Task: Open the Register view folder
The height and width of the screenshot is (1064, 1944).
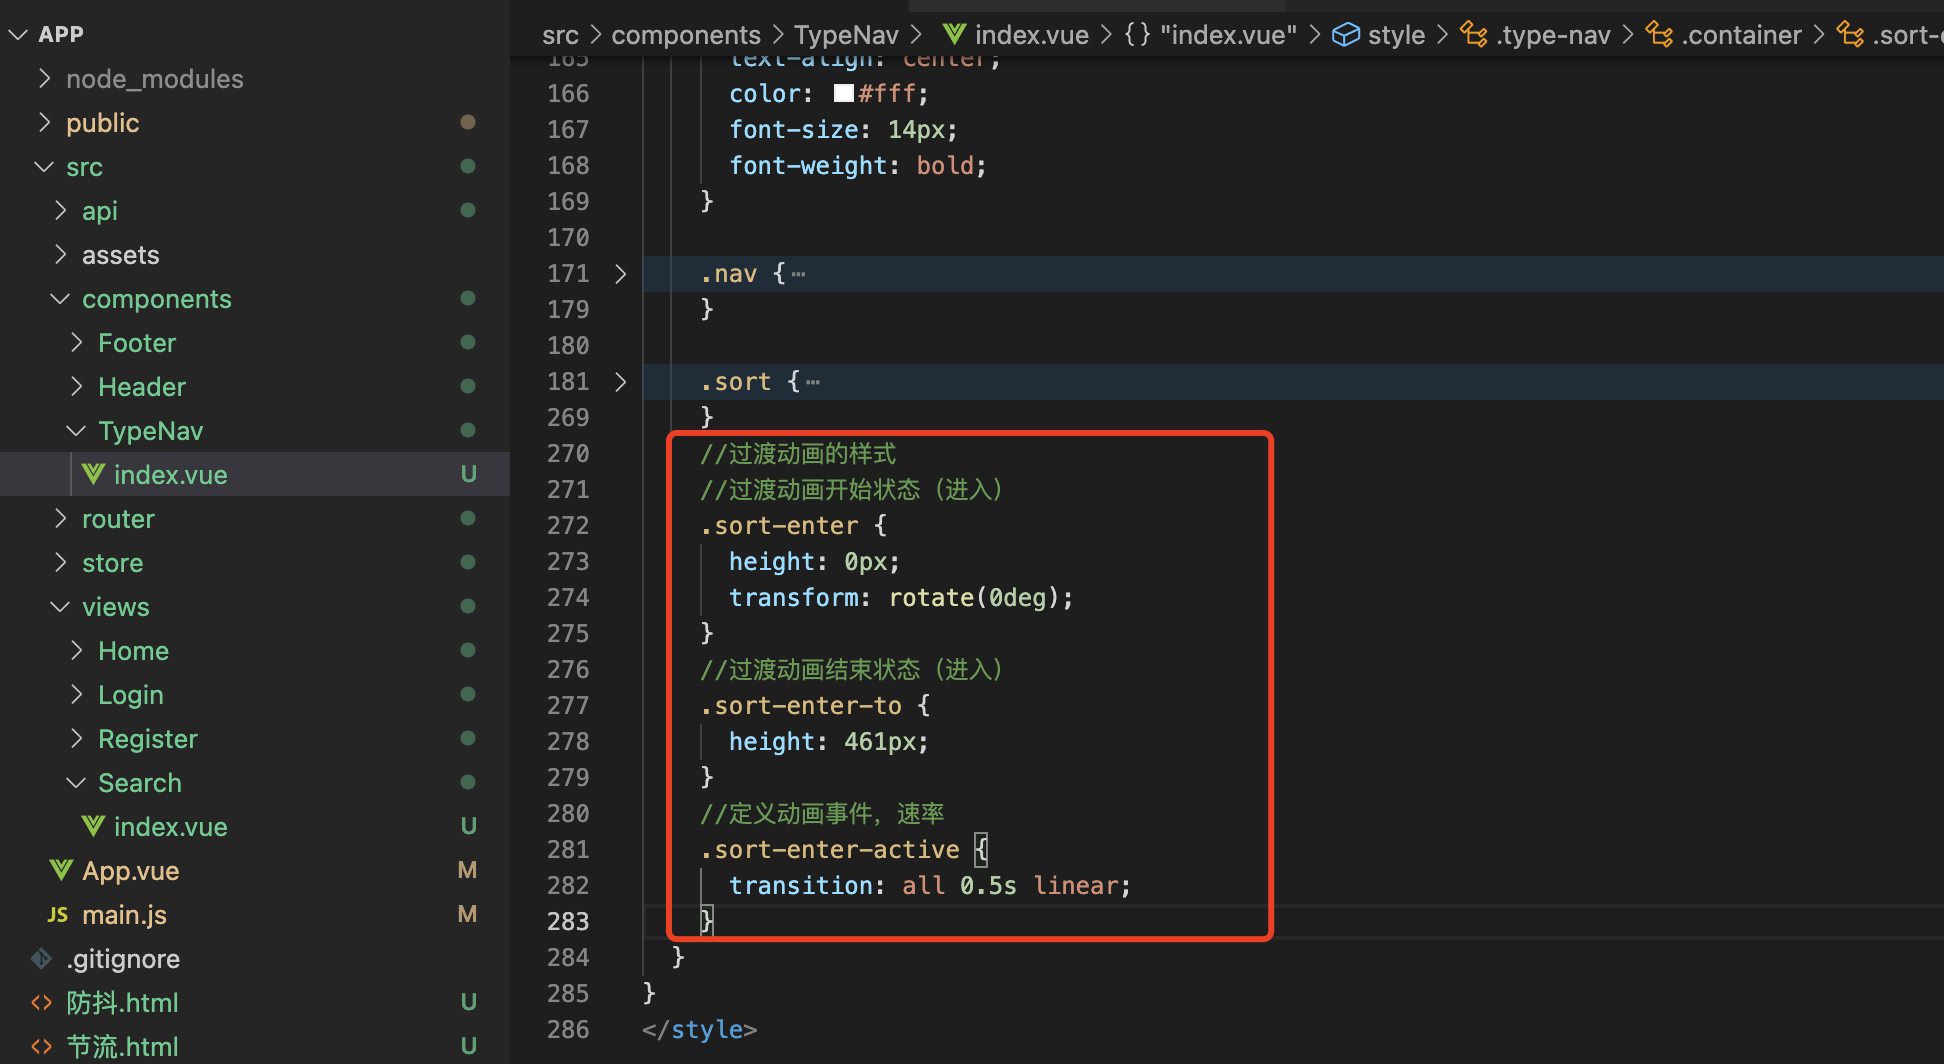Action: click(255, 738)
